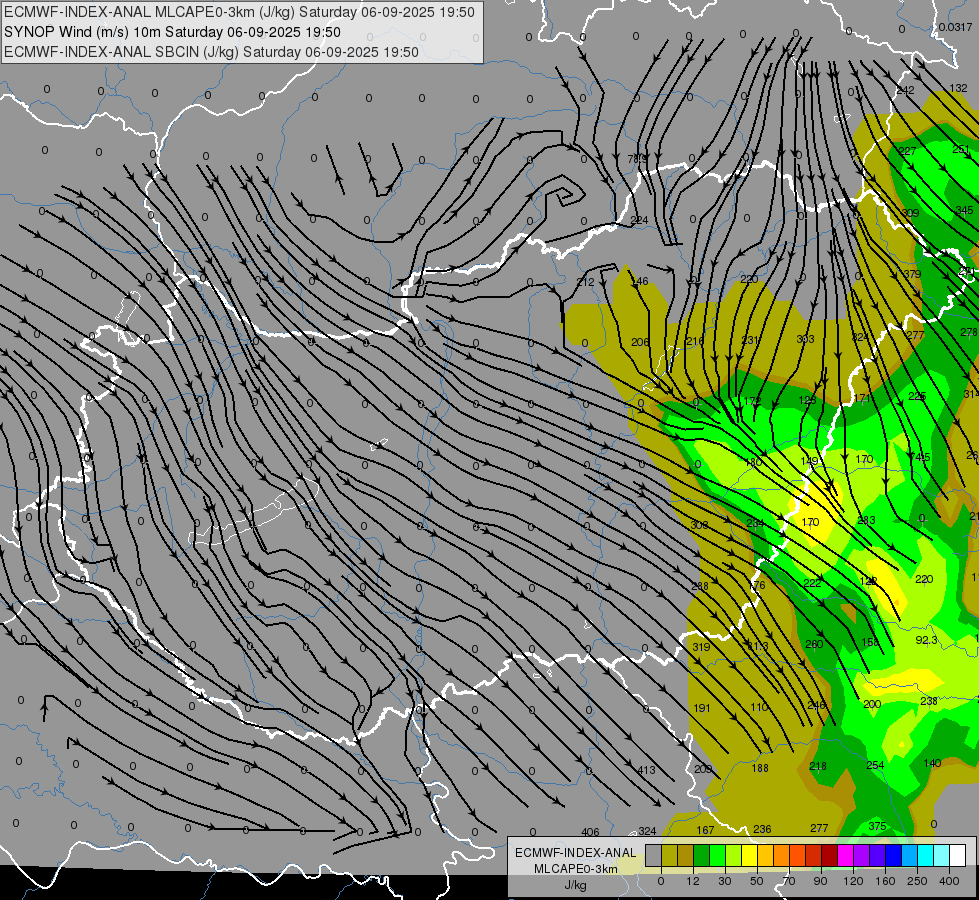Click the map value 191

coord(702,708)
